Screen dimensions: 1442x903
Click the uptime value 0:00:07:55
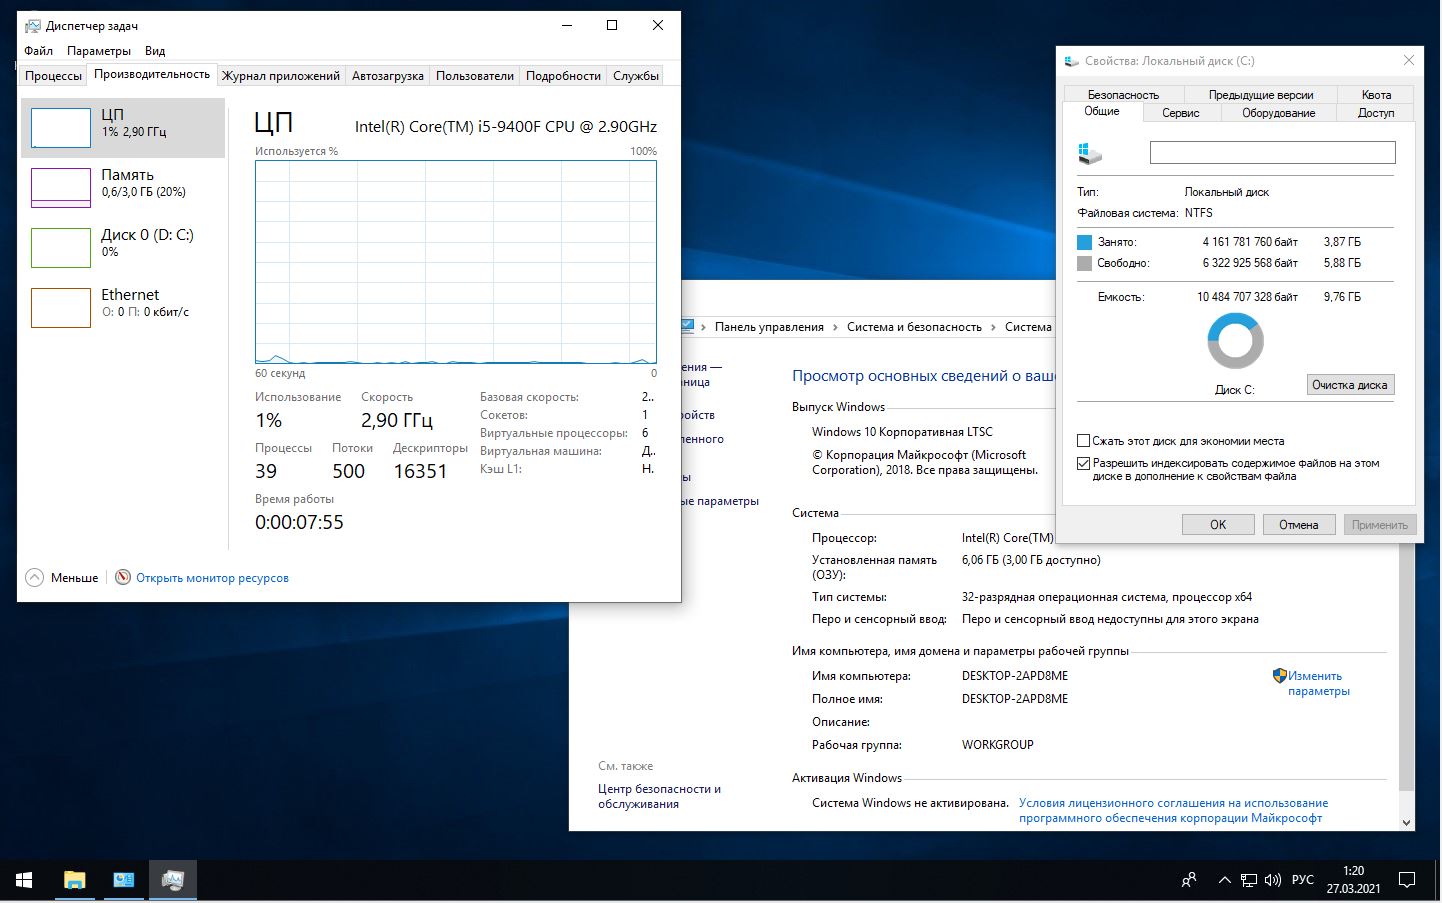coord(299,522)
